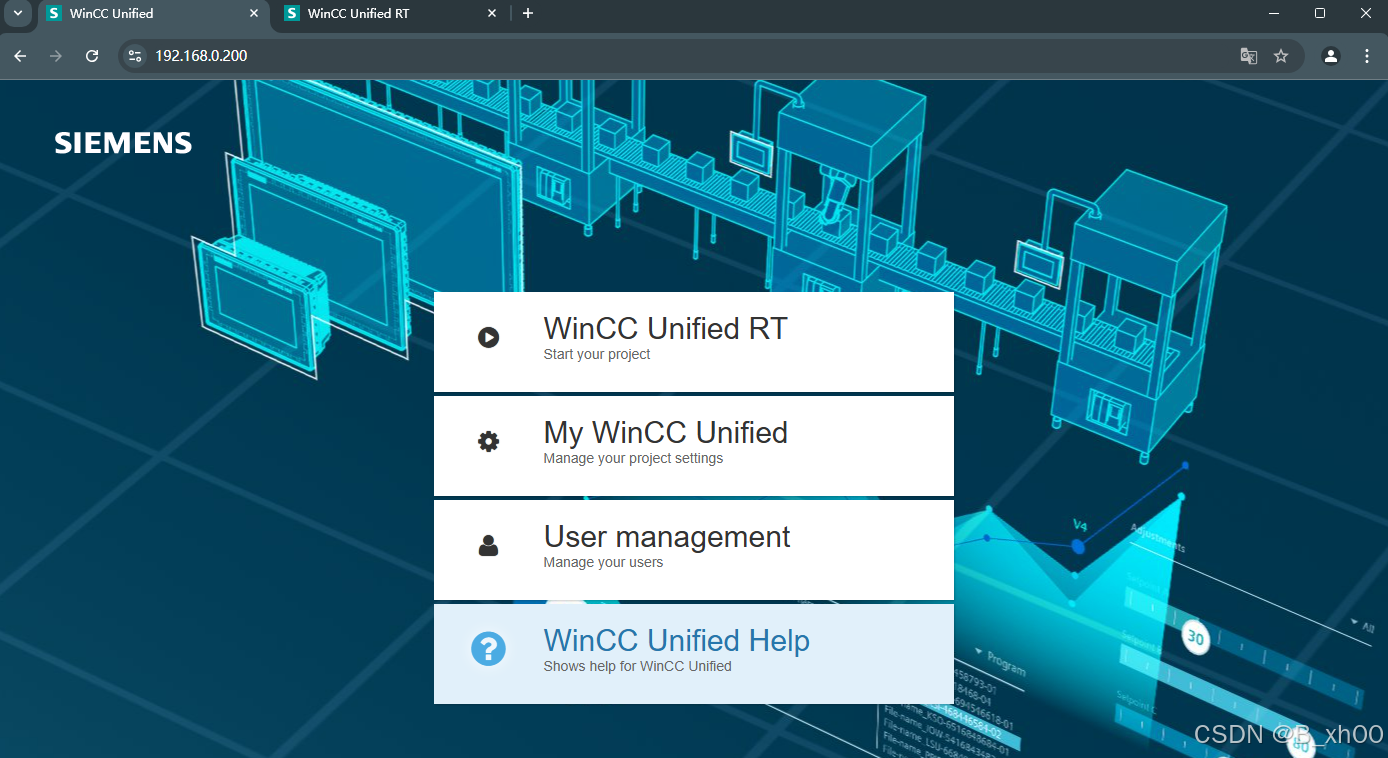This screenshot has height=758, width=1388.
Task: Close the WinCC Unified RT browser tab
Action: 492,14
